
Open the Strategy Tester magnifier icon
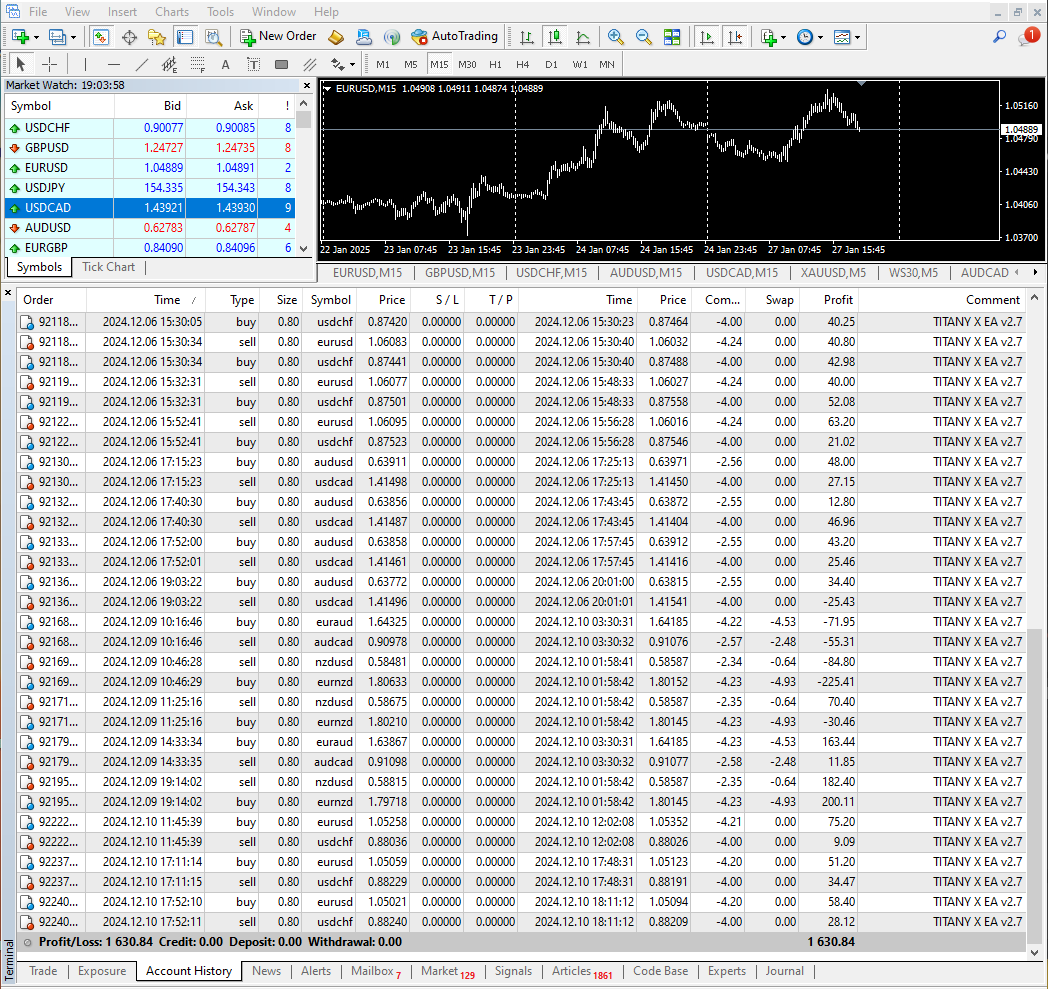[213, 37]
